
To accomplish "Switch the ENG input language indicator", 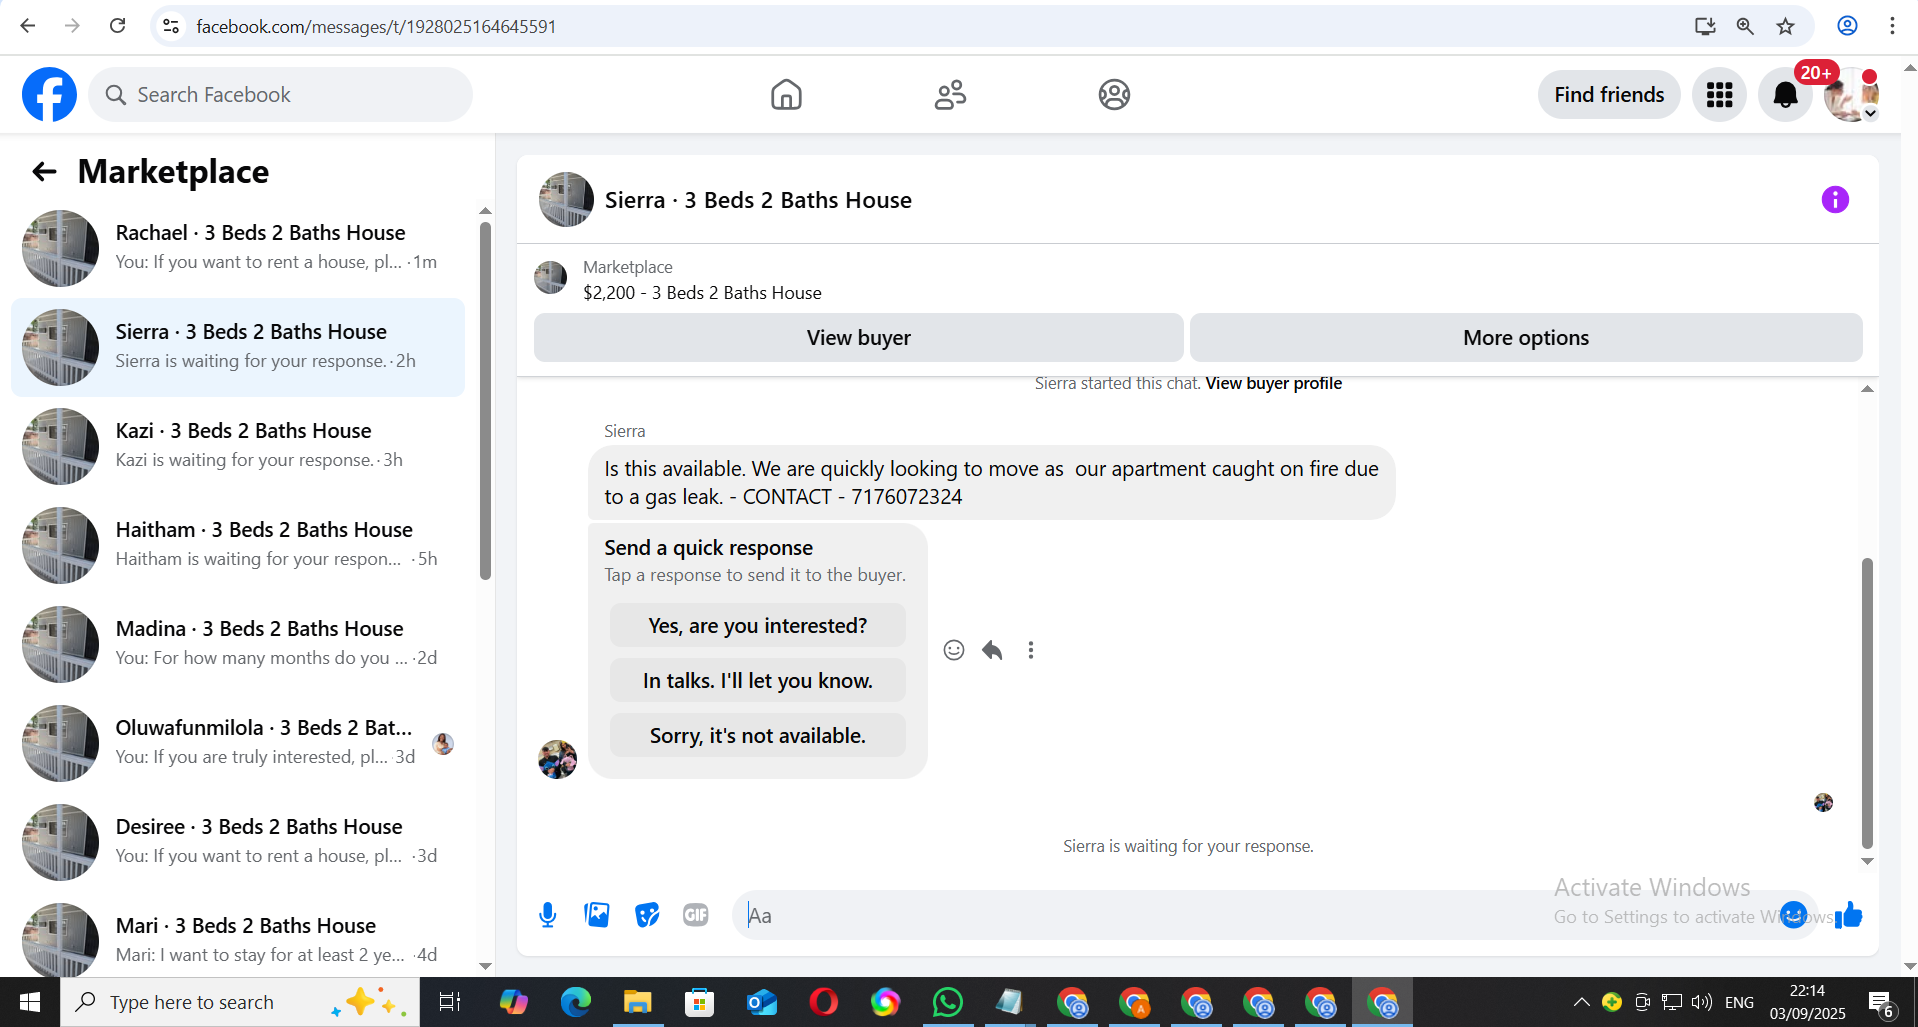I will coord(1739,1002).
